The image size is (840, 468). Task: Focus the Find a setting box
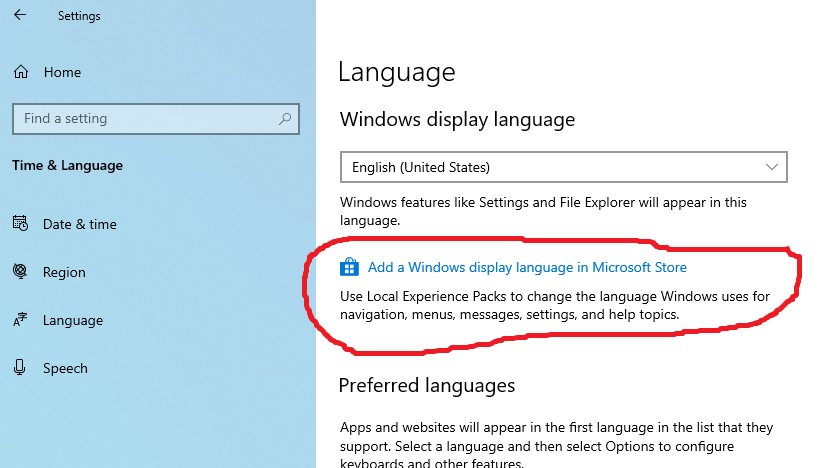click(x=156, y=119)
